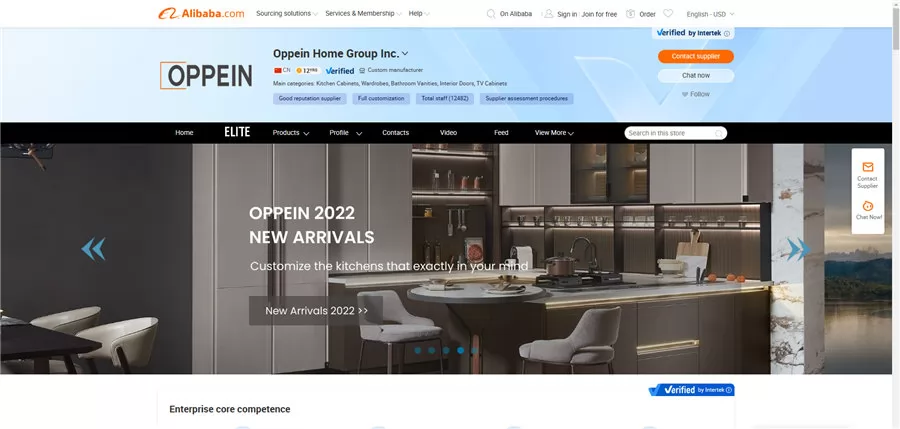Open the Order clipboard icon
This screenshot has height=429, width=900.
click(630, 14)
